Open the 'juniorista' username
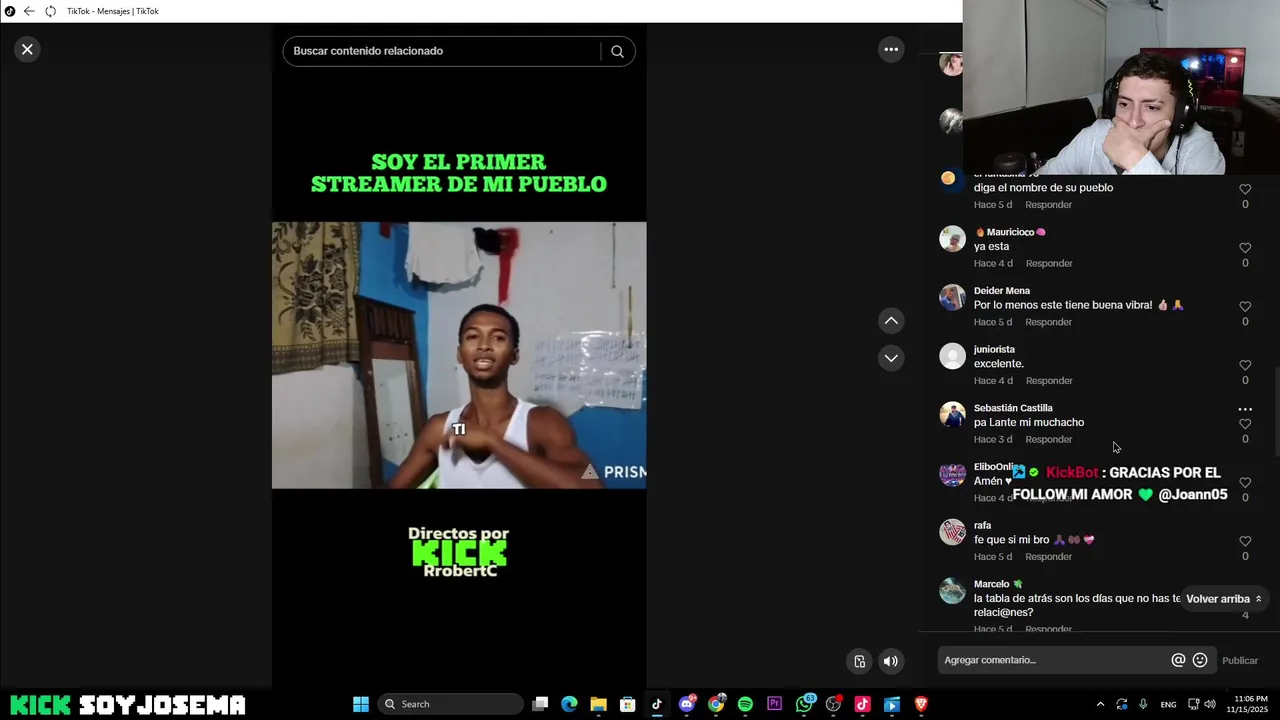This screenshot has height=720, width=1280. pyautogui.click(x=994, y=350)
